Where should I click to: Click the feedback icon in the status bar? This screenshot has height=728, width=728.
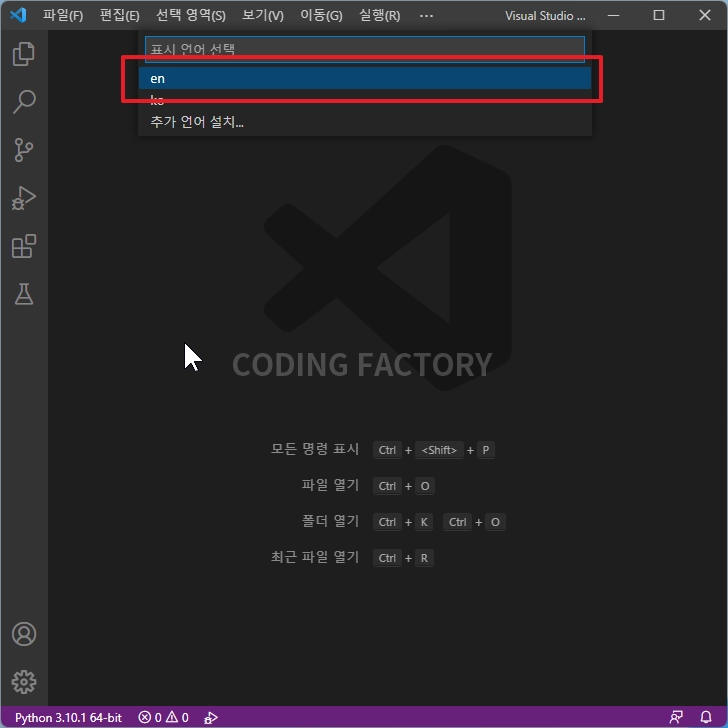pos(676,717)
